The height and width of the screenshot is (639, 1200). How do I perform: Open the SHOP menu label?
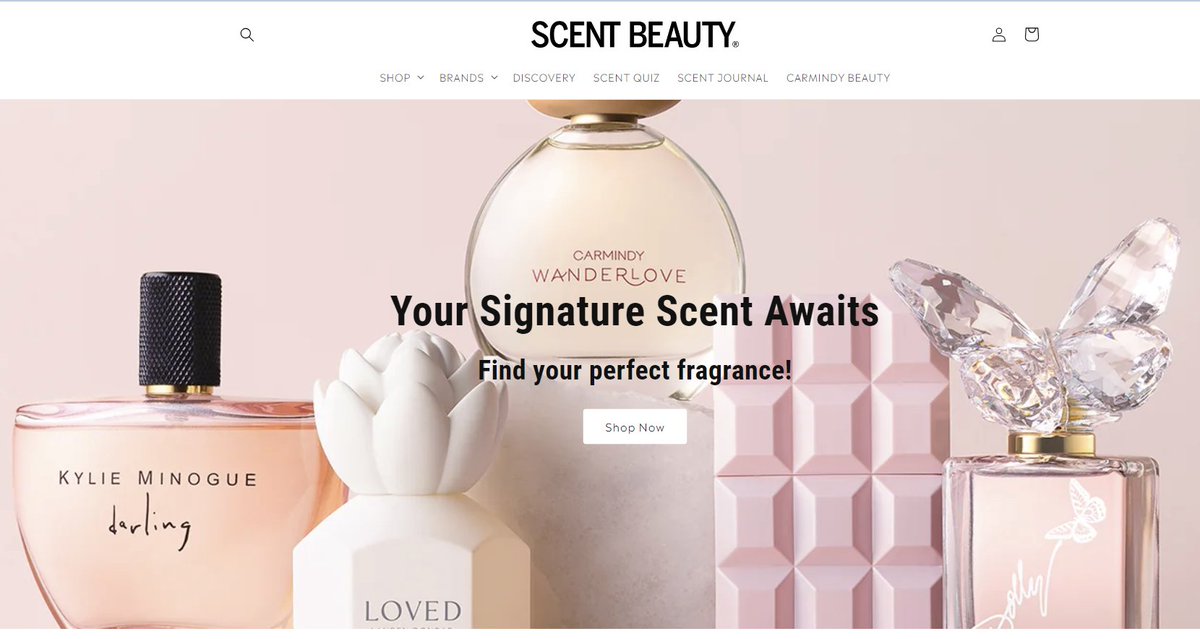[395, 77]
